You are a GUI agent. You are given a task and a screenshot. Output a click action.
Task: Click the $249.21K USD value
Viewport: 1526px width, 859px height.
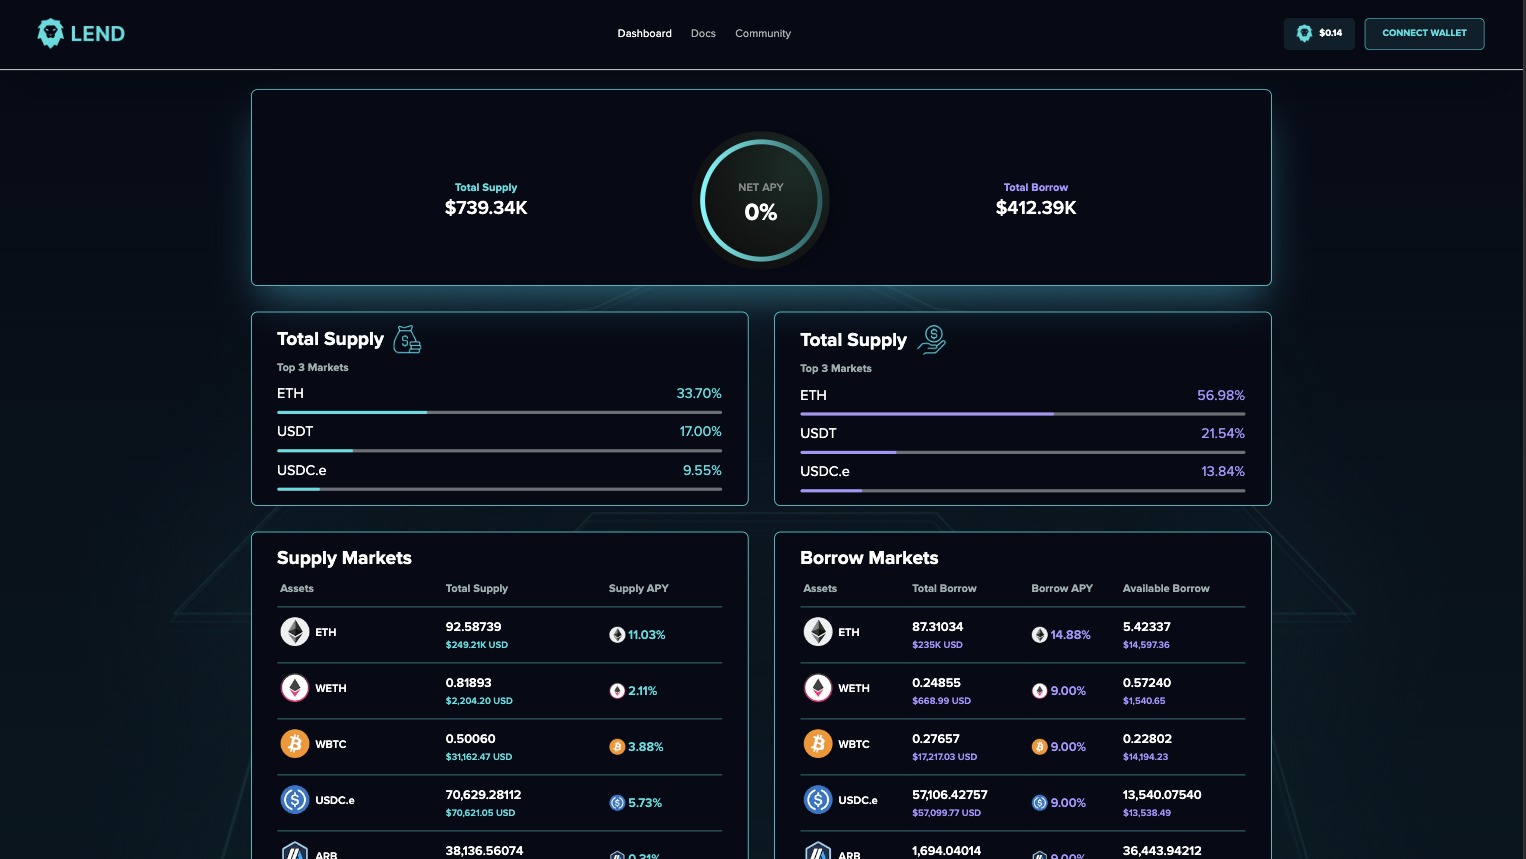(477, 645)
